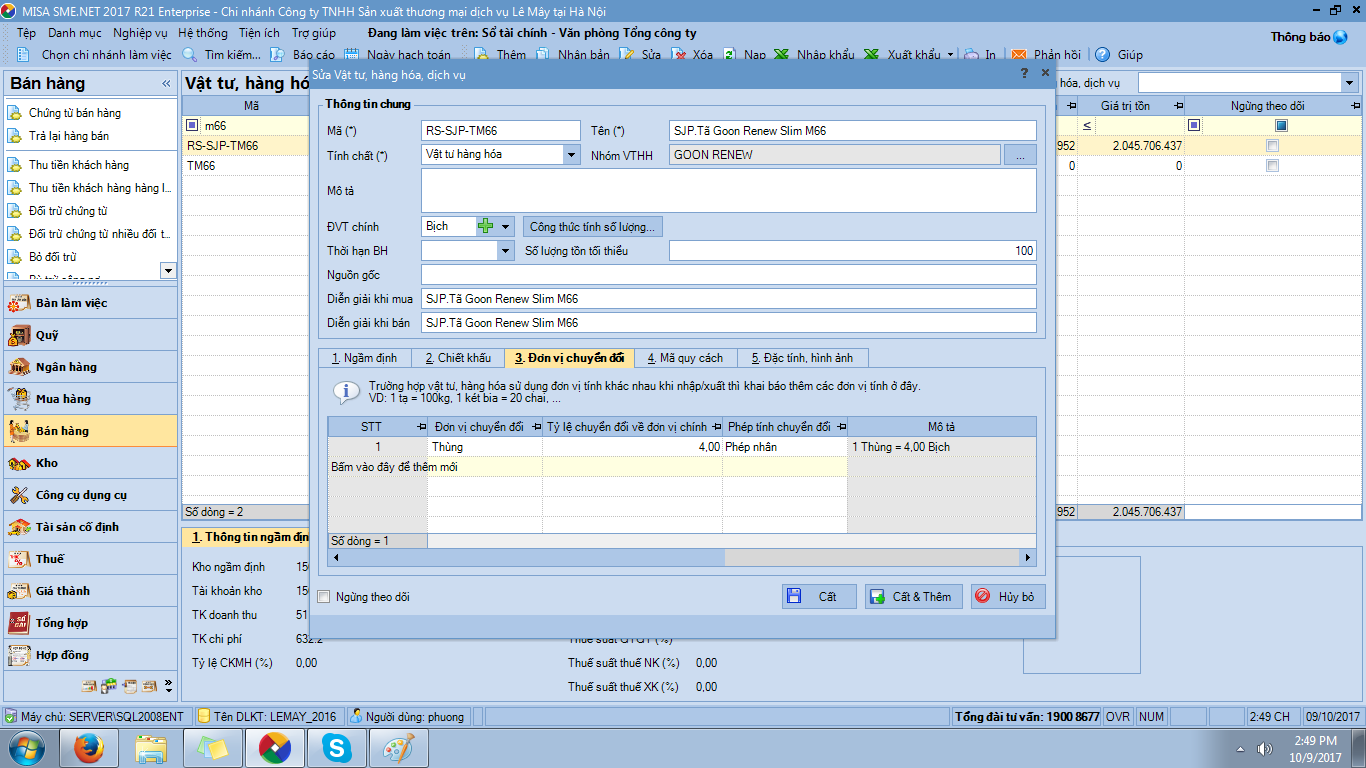The height and width of the screenshot is (768, 1366).
Task: Click the Cất & Thêm button
Action: [x=913, y=597]
